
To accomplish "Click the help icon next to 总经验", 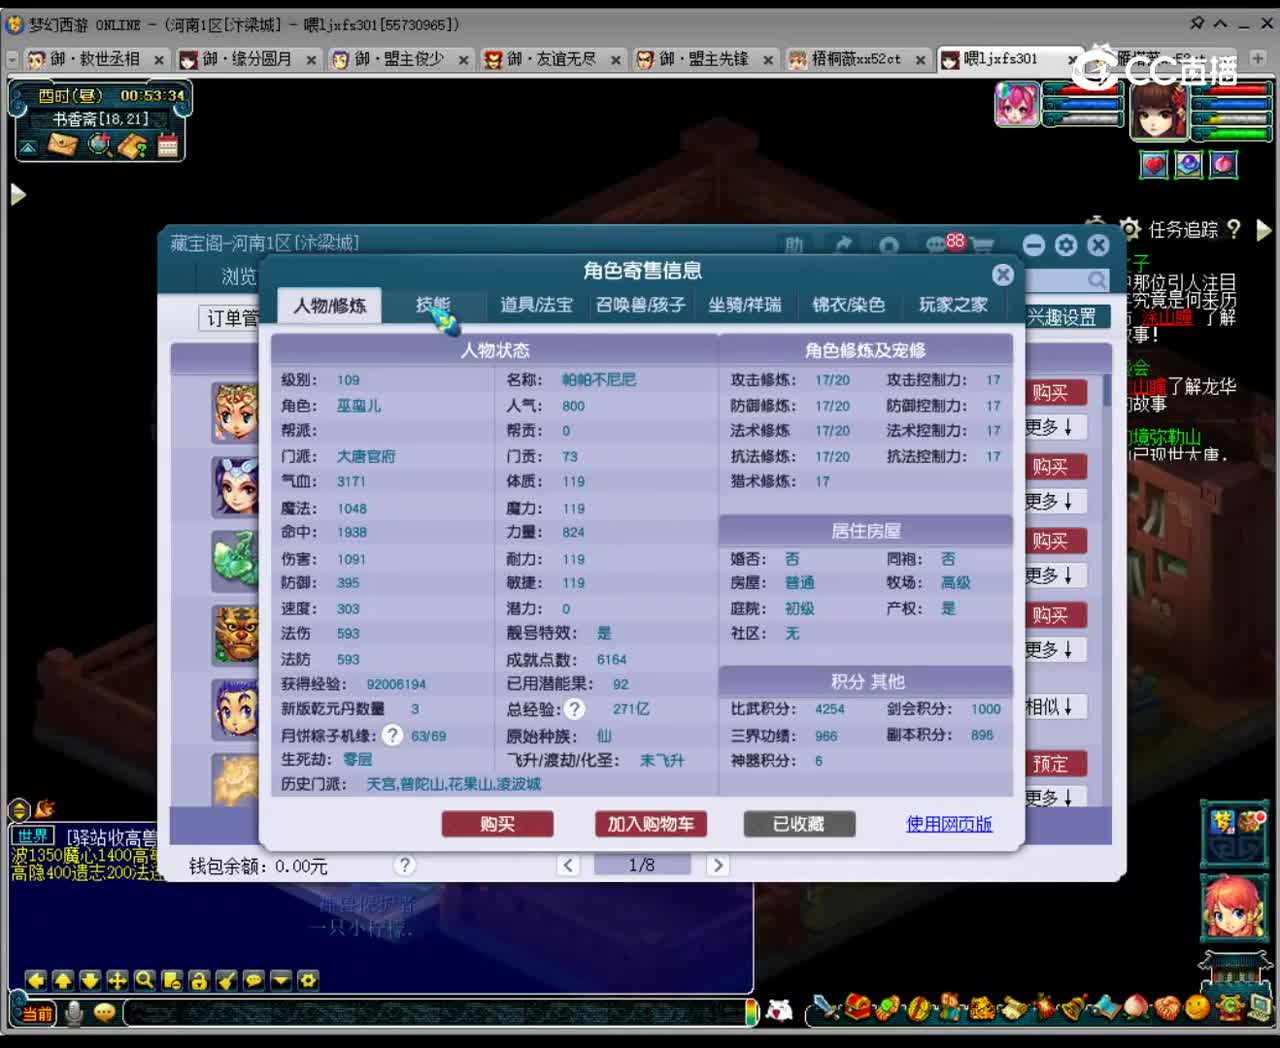I will [x=574, y=708].
